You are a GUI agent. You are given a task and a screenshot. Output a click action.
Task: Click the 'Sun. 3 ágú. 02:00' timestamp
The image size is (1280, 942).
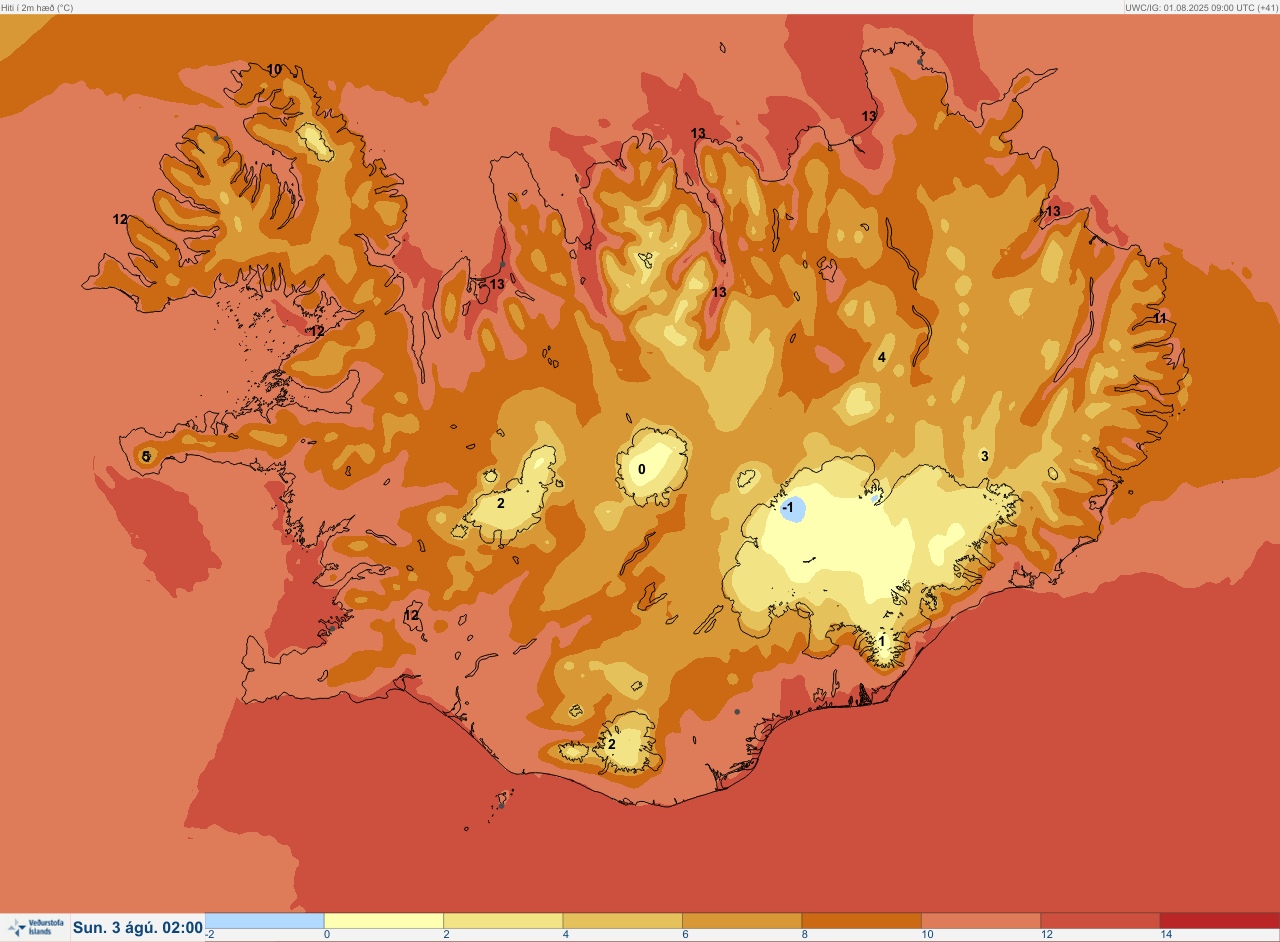138,928
